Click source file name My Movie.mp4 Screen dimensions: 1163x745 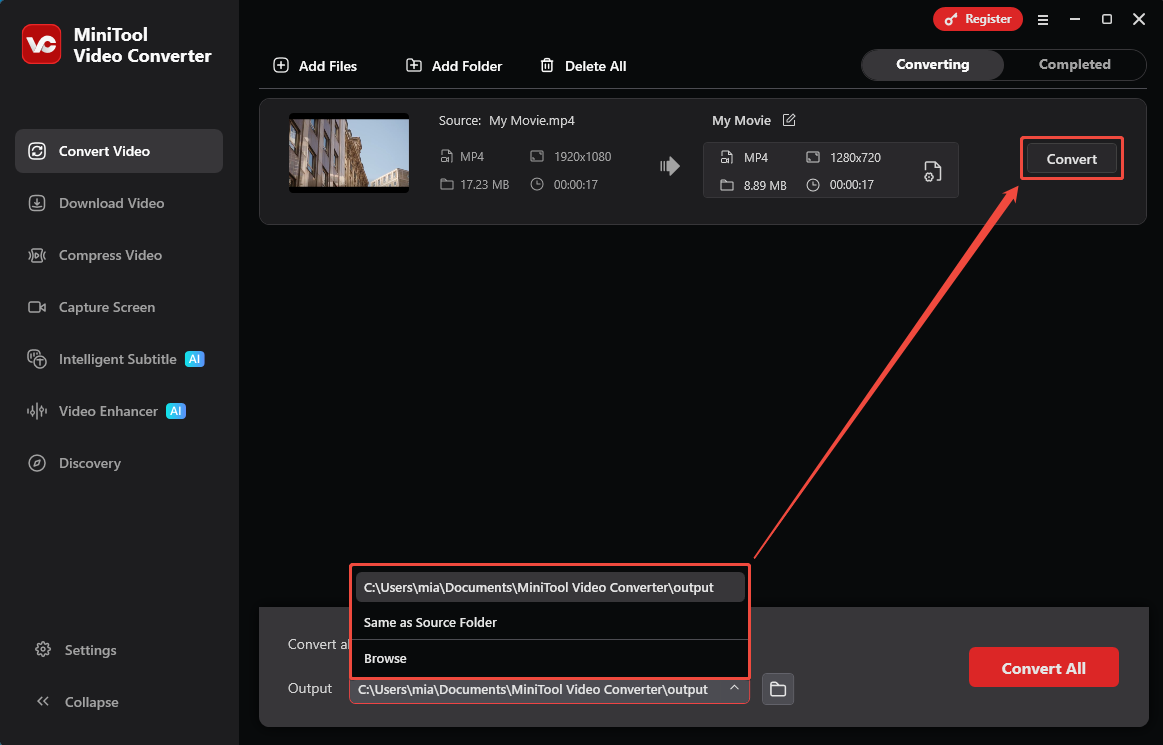coord(532,120)
